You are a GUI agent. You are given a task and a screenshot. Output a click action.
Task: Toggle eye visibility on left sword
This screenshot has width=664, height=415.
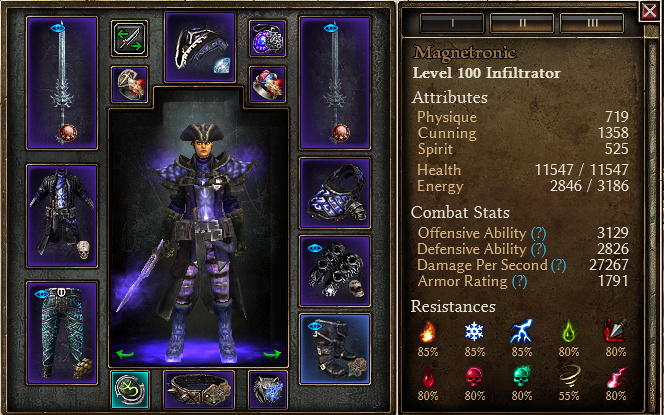(x=58, y=28)
